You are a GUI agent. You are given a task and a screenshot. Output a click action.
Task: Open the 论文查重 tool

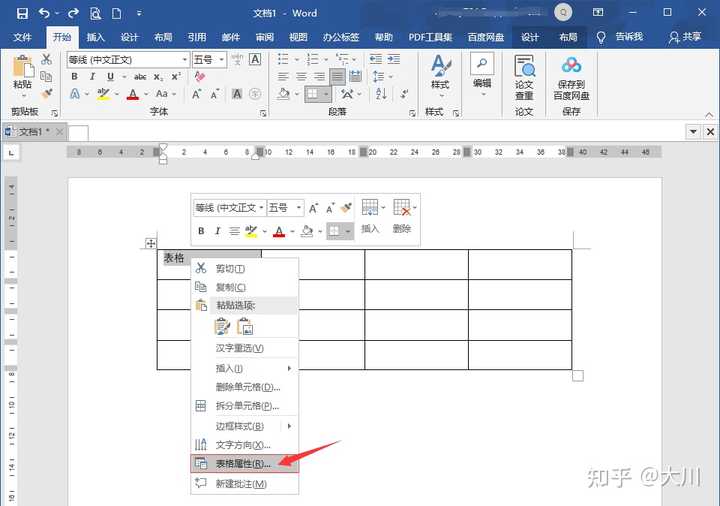(x=524, y=77)
